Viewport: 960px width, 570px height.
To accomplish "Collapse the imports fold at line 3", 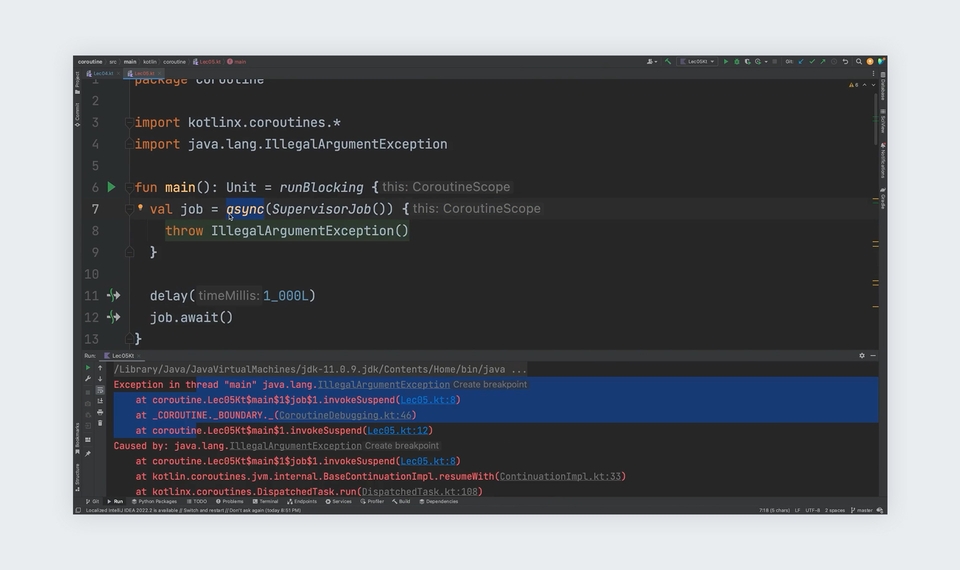I will [129, 122].
